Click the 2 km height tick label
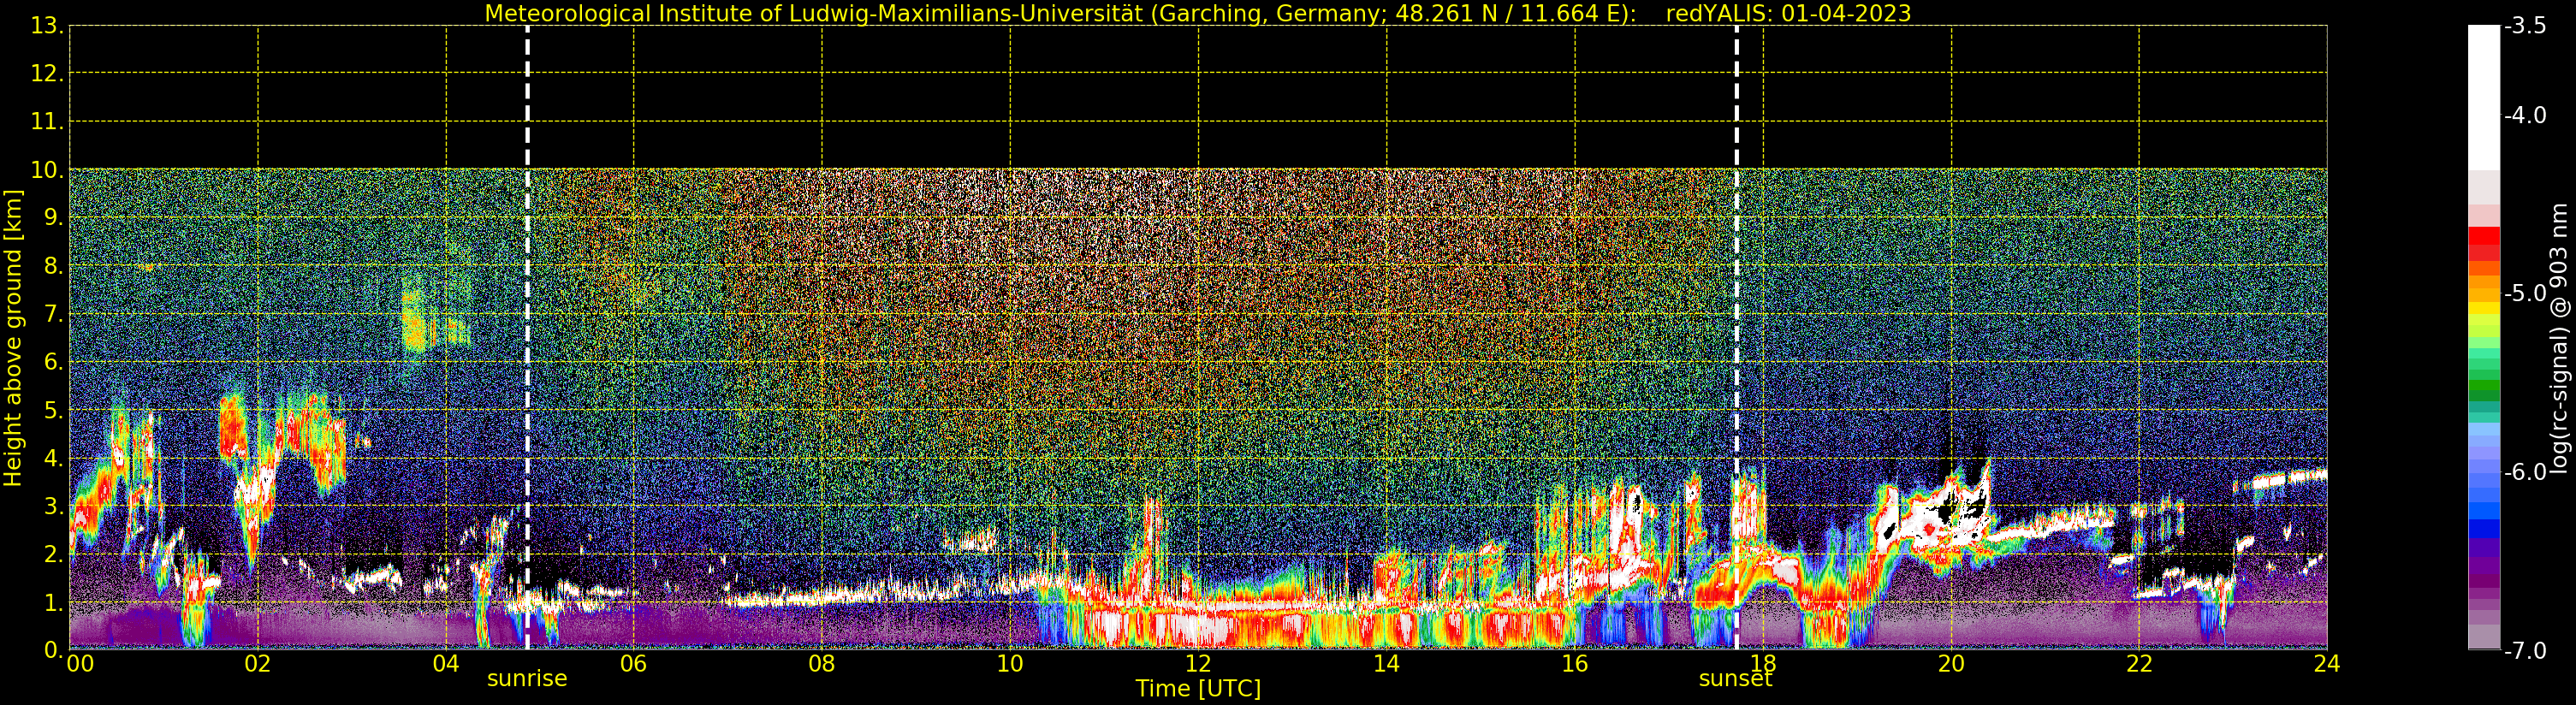Screen dimensions: 2576x705 point(53,554)
